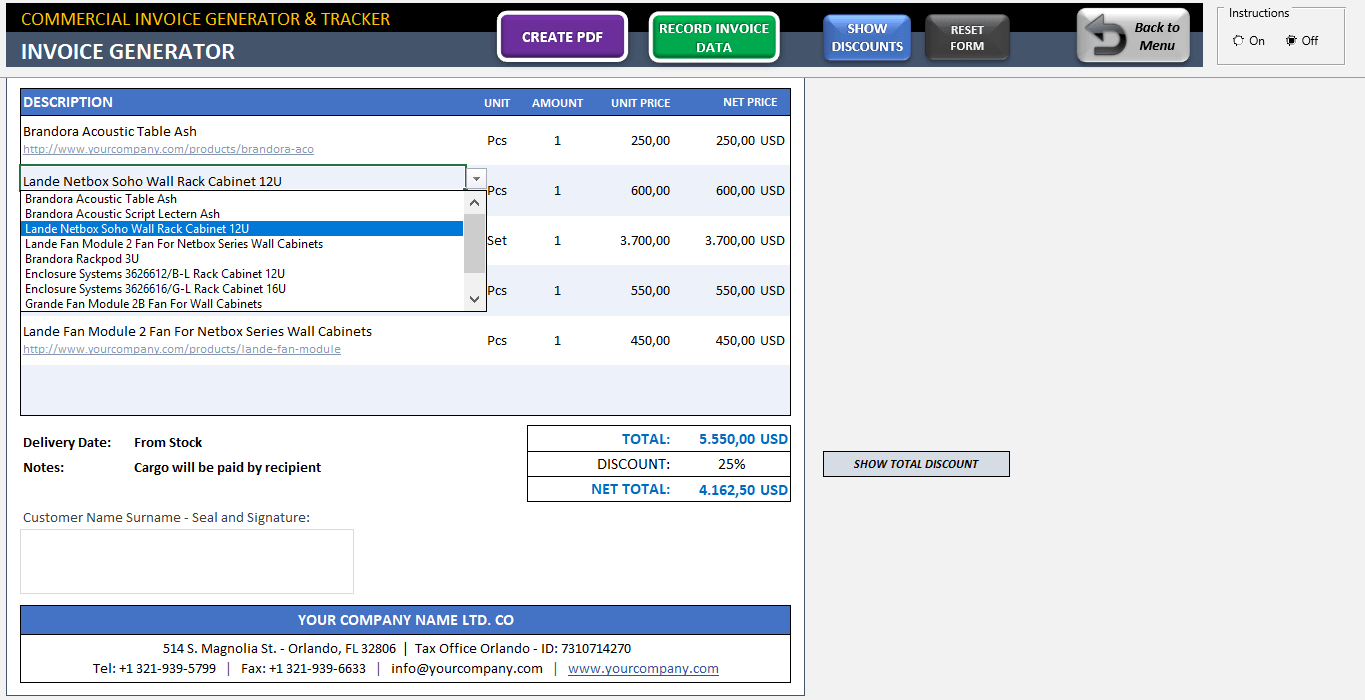This screenshot has height=700, width=1365.
Task: Click the dropdown list scrollbar thumb
Action: point(475,243)
